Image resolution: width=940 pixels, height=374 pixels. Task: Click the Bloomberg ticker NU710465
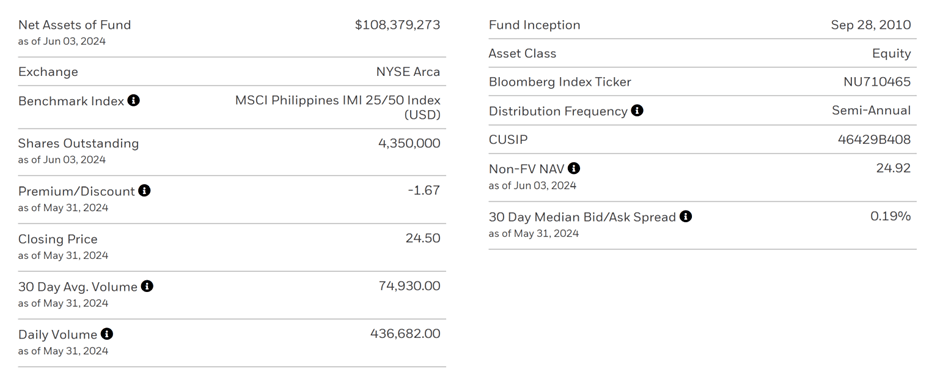pos(877,82)
